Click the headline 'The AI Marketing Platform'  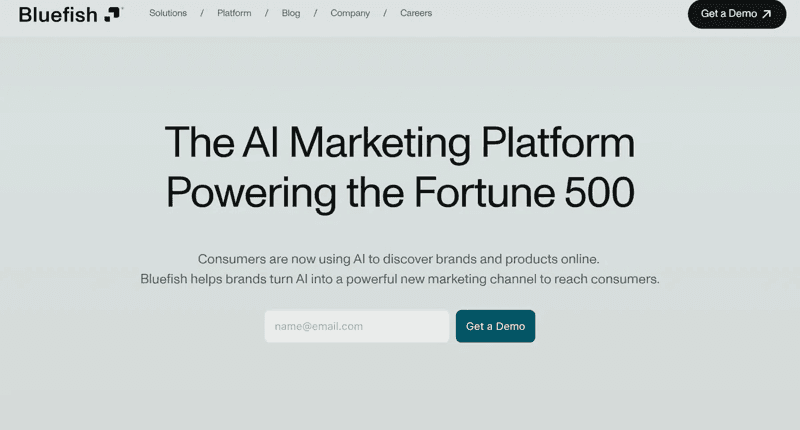[x=399, y=142]
